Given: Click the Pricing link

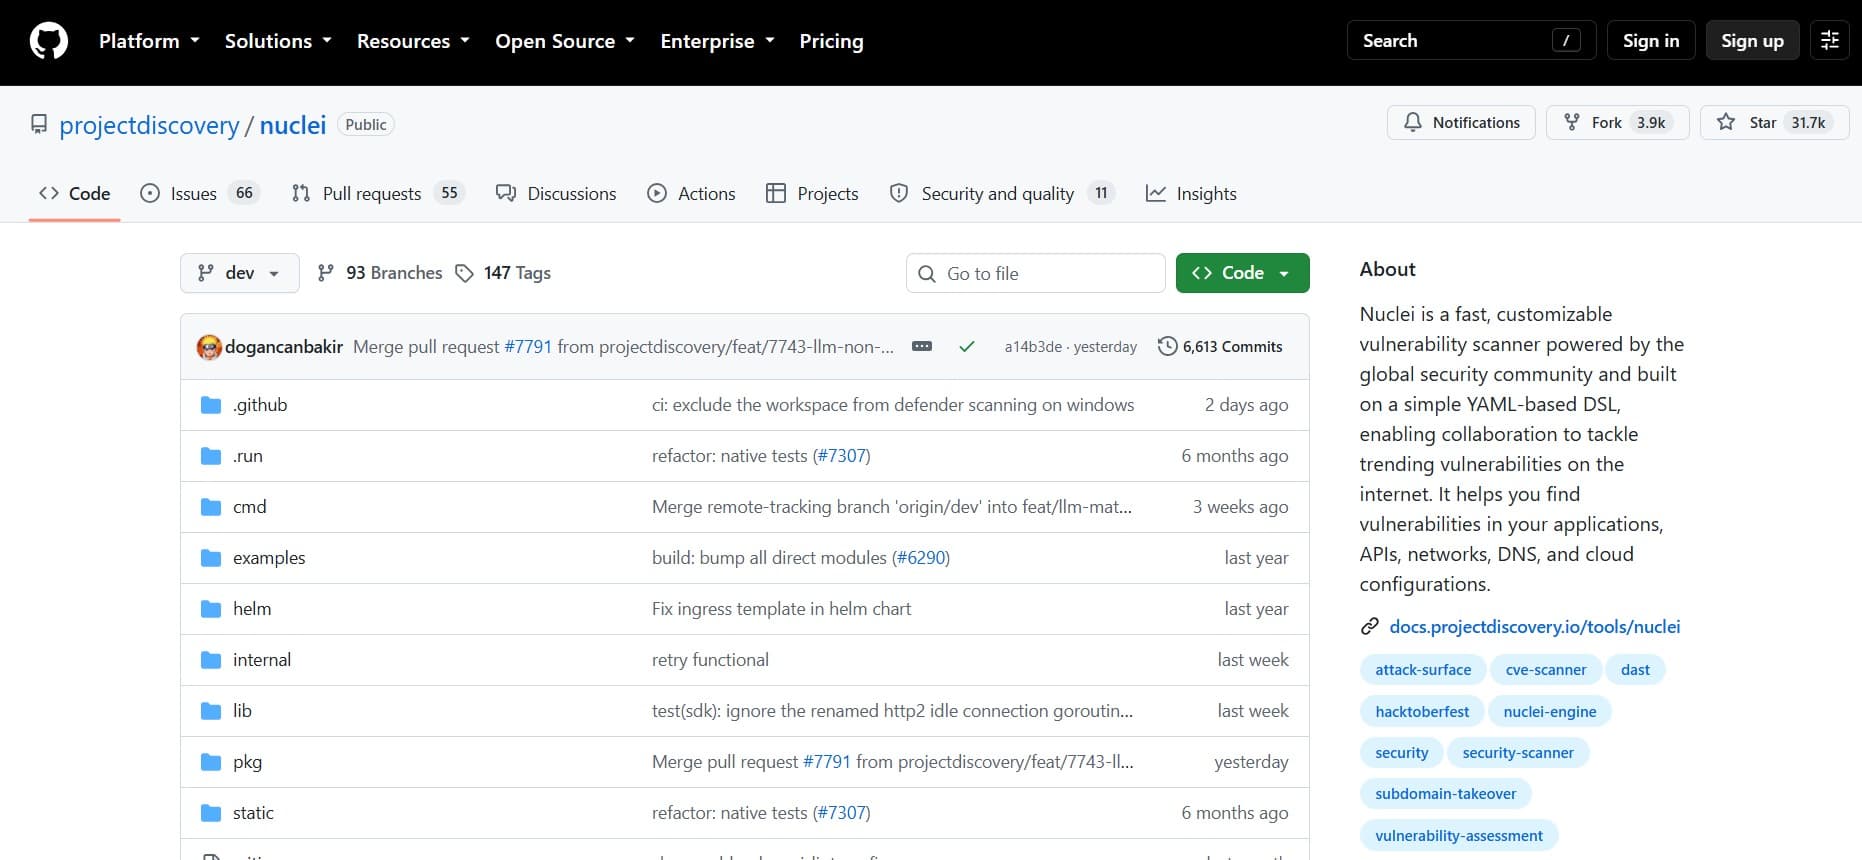Looking at the screenshot, I should coord(831,41).
